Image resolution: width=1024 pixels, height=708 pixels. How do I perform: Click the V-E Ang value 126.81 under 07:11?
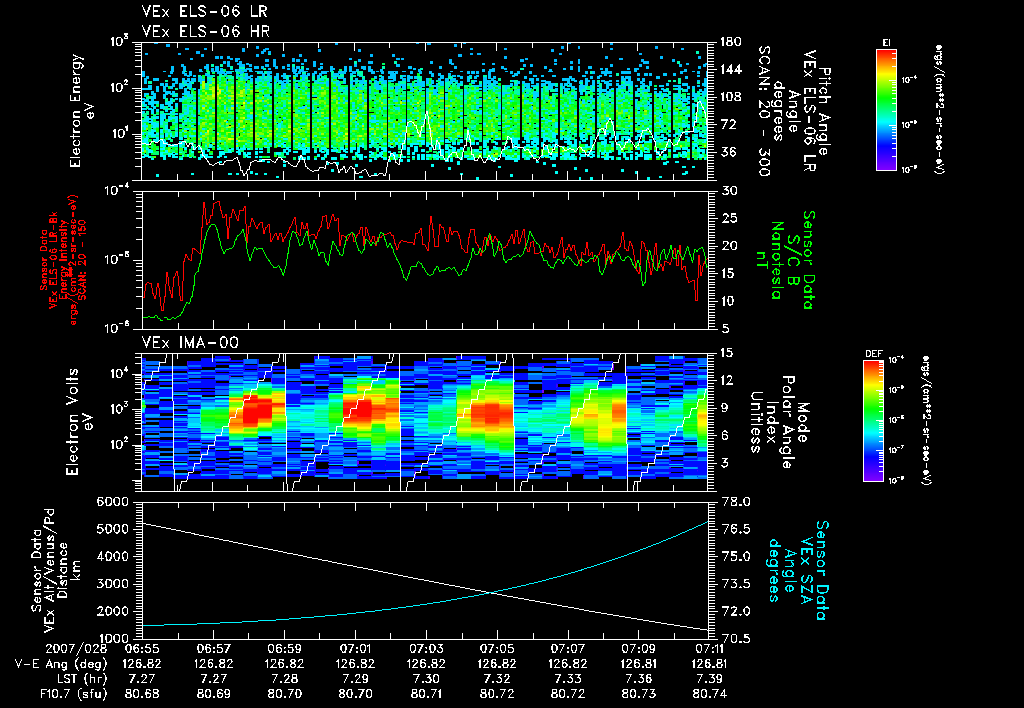click(710, 664)
